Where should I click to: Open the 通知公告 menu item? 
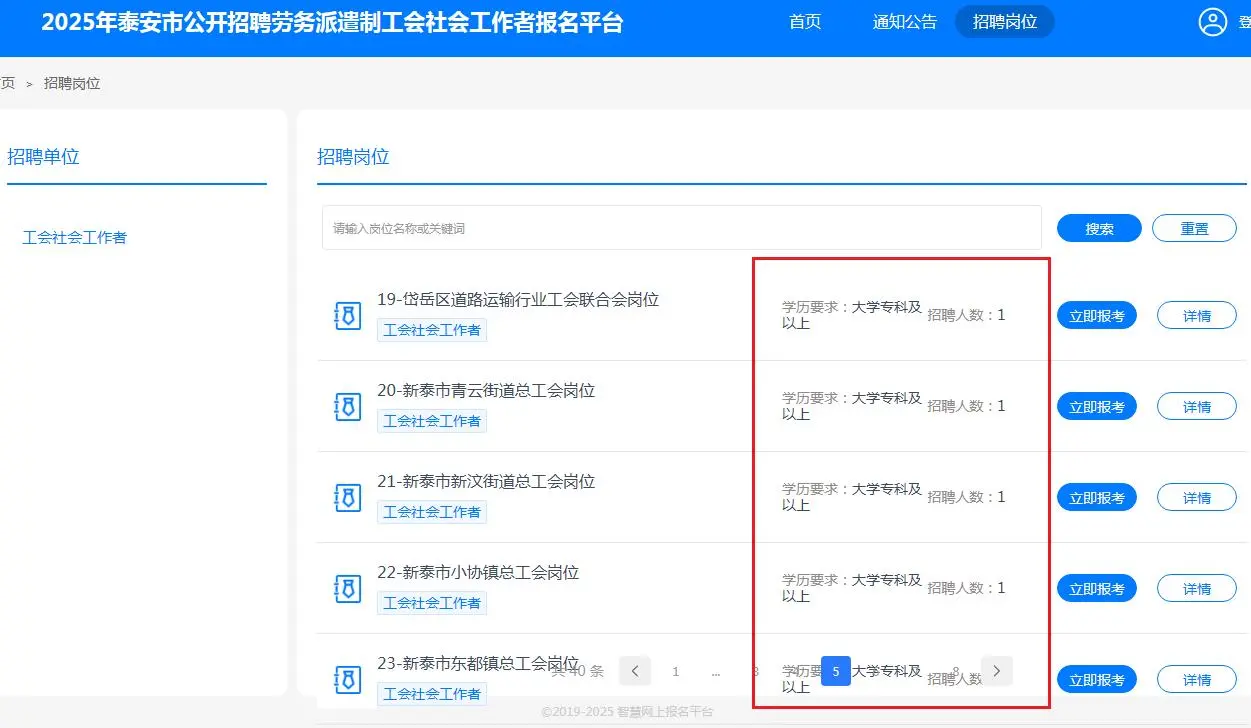(x=904, y=21)
